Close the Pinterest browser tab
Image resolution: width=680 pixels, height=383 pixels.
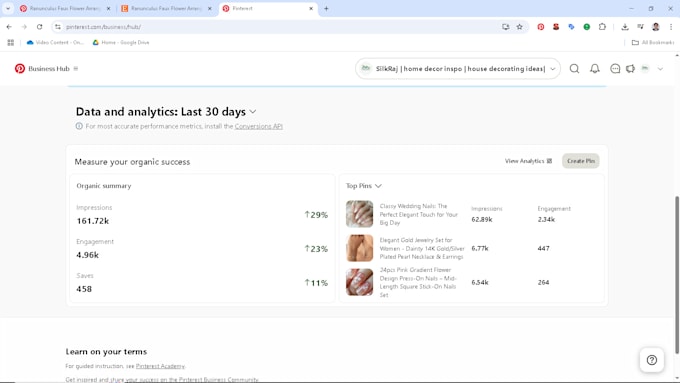[311, 8]
